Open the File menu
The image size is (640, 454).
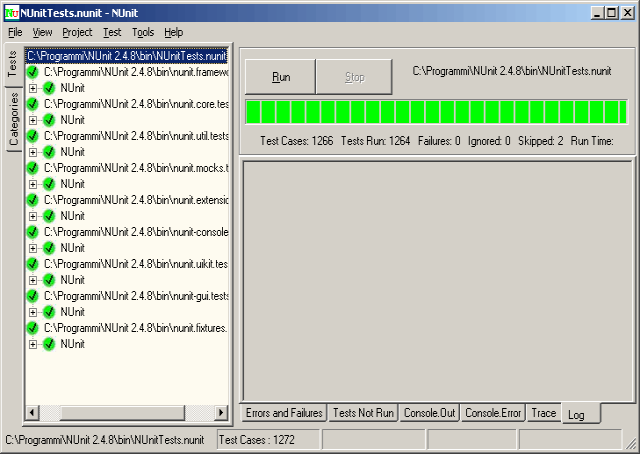15,32
